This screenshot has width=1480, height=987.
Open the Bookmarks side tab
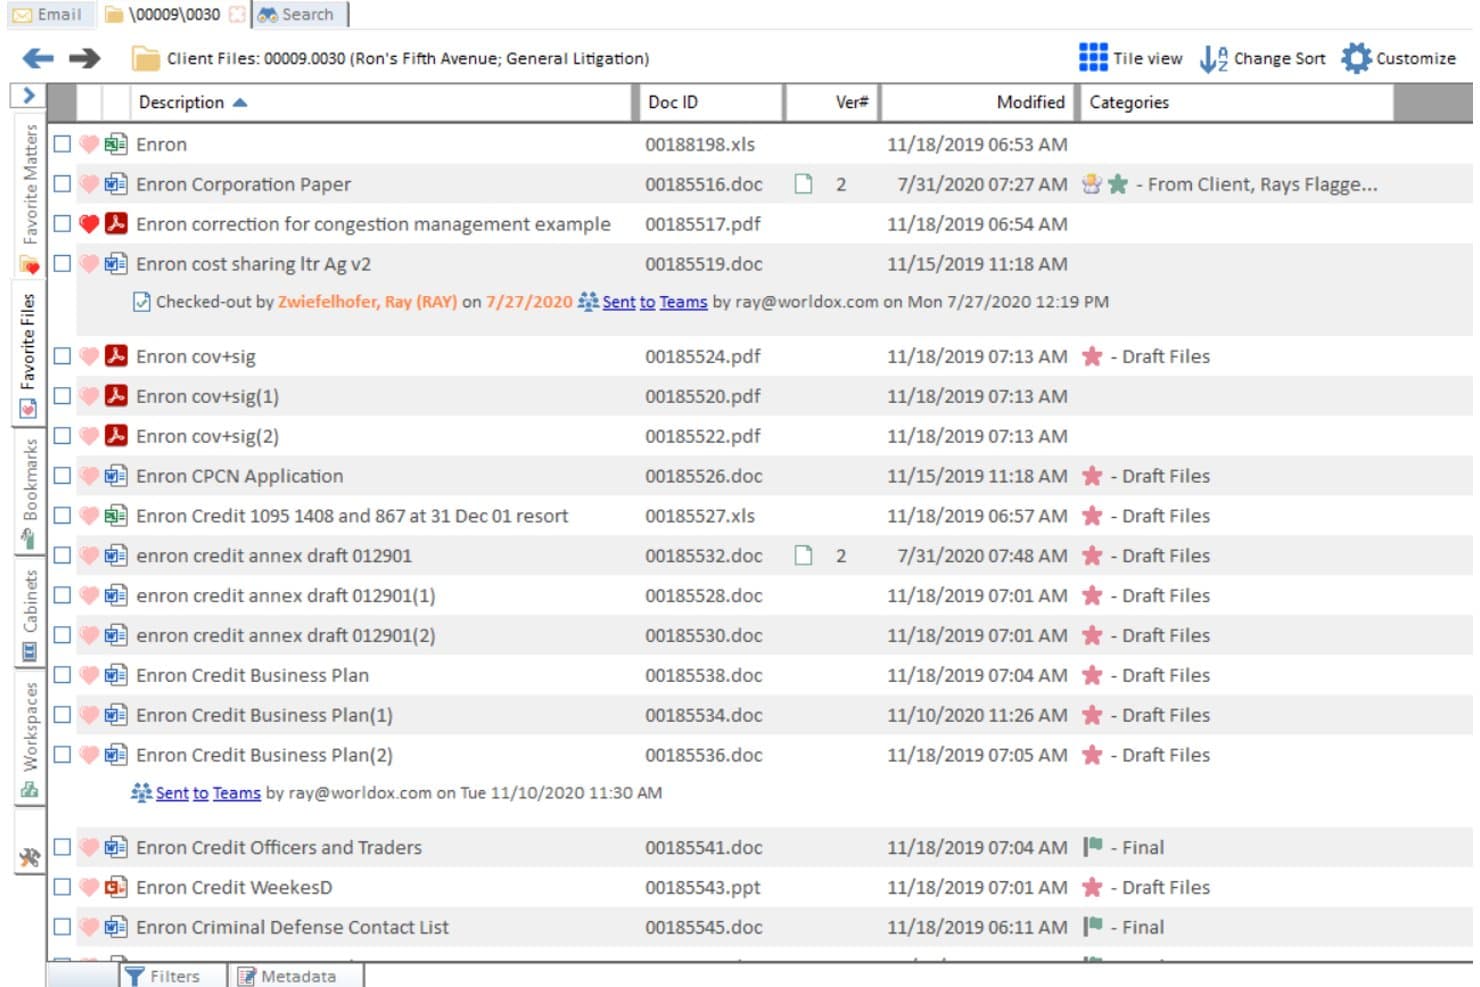[x=29, y=493]
